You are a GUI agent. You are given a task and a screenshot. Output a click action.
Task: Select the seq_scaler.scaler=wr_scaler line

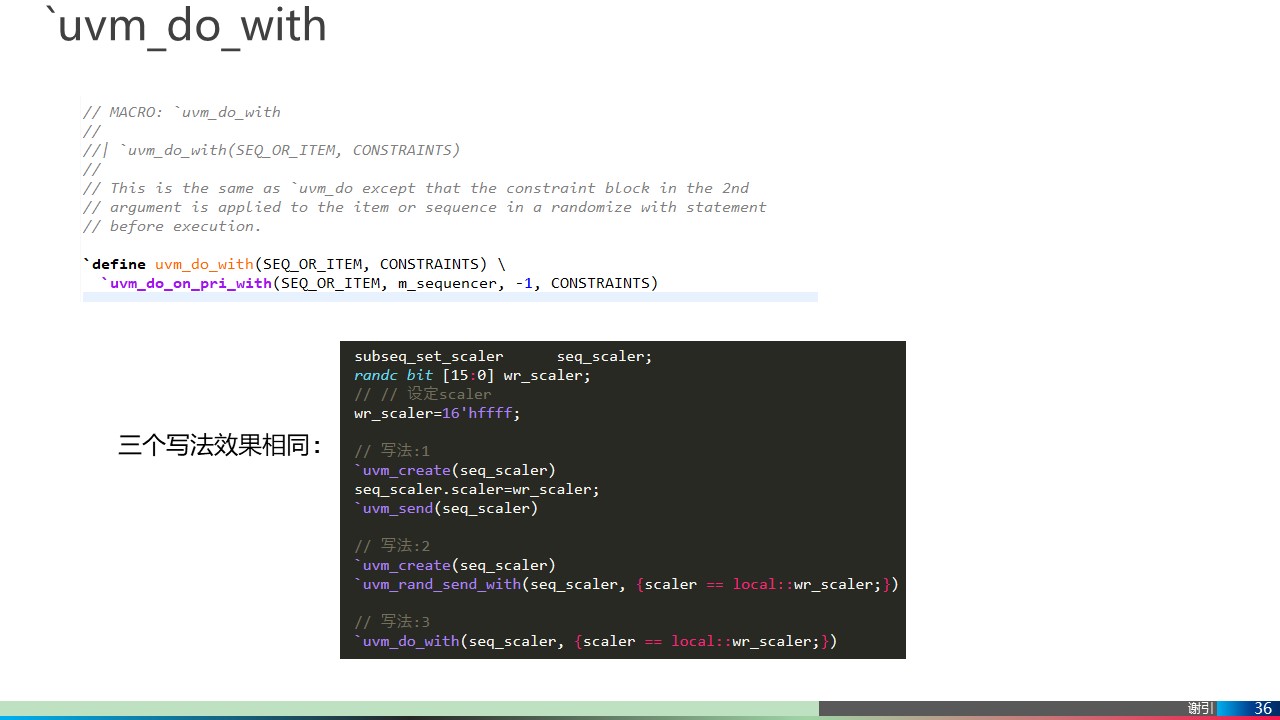tap(477, 489)
